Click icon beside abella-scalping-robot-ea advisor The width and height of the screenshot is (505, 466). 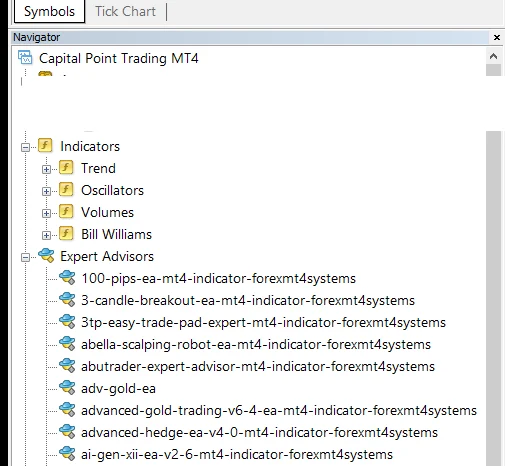click(x=67, y=344)
